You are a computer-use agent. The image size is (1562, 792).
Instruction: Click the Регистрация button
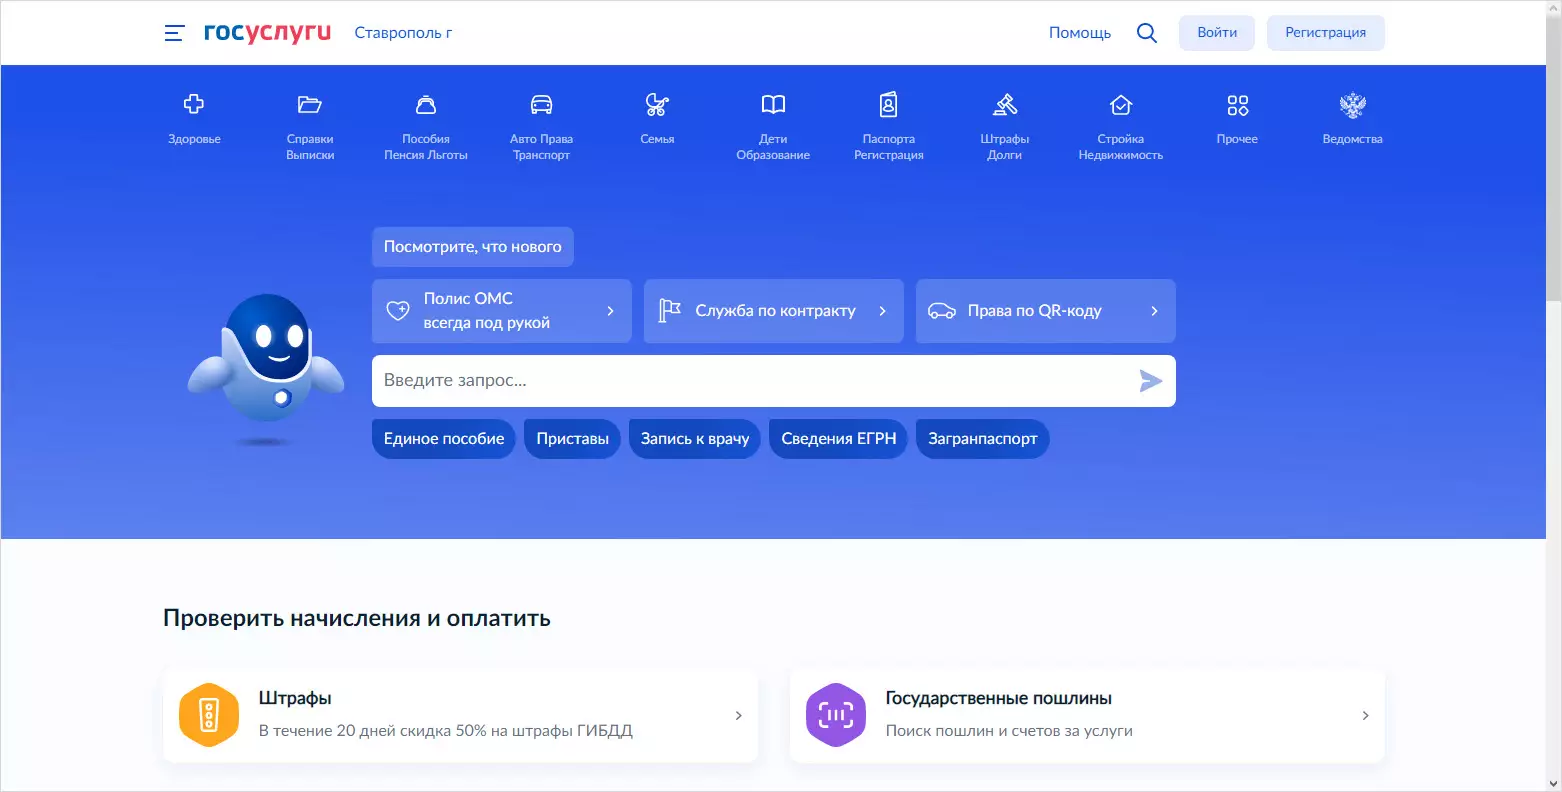click(x=1326, y=33)
